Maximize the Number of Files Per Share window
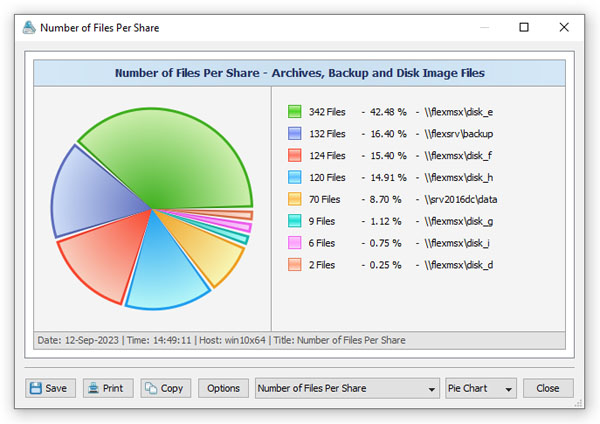The width and height of the screenshot is (600, 424). tap(524, 28)
